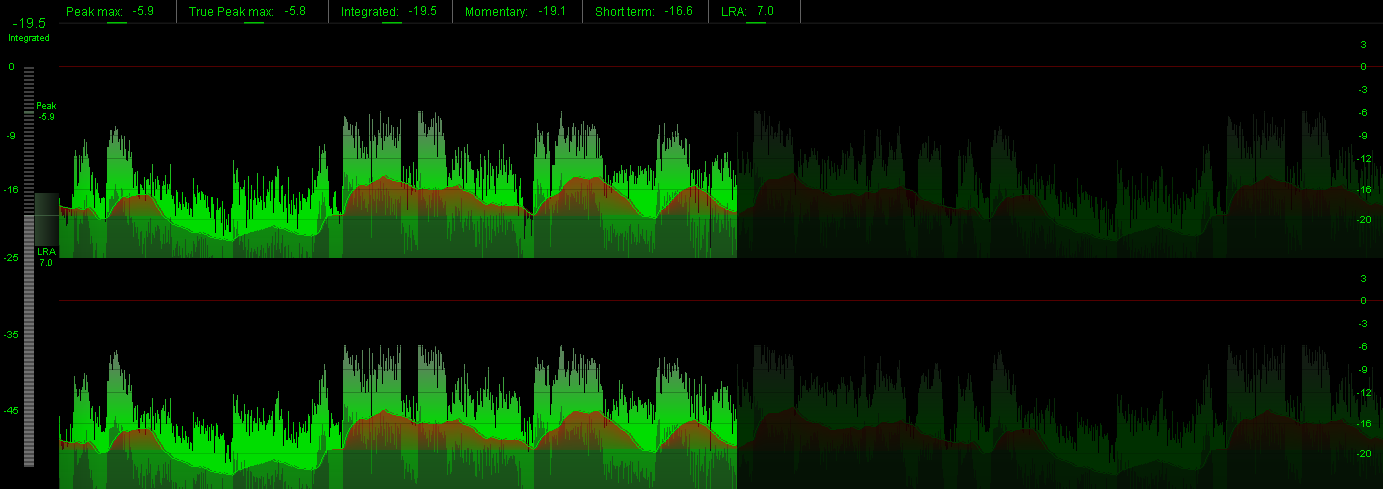Click the gray LRA range block on meter
Screen dimensions: 1383x489
46,218
